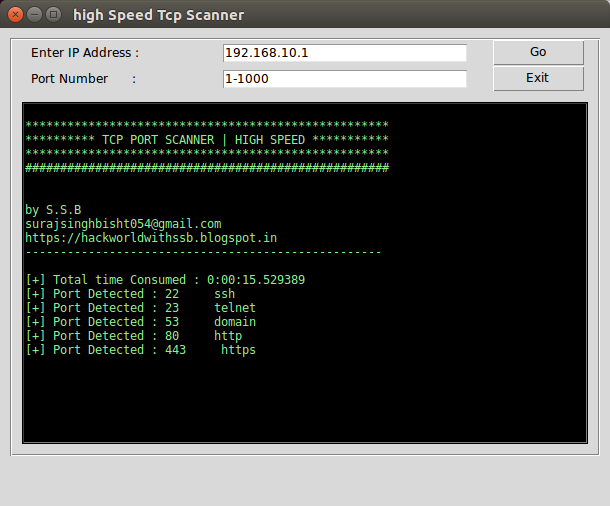Click the 'Port Detected : 22 ssh' line
This screenshot has width=610, height=506.
130,294
